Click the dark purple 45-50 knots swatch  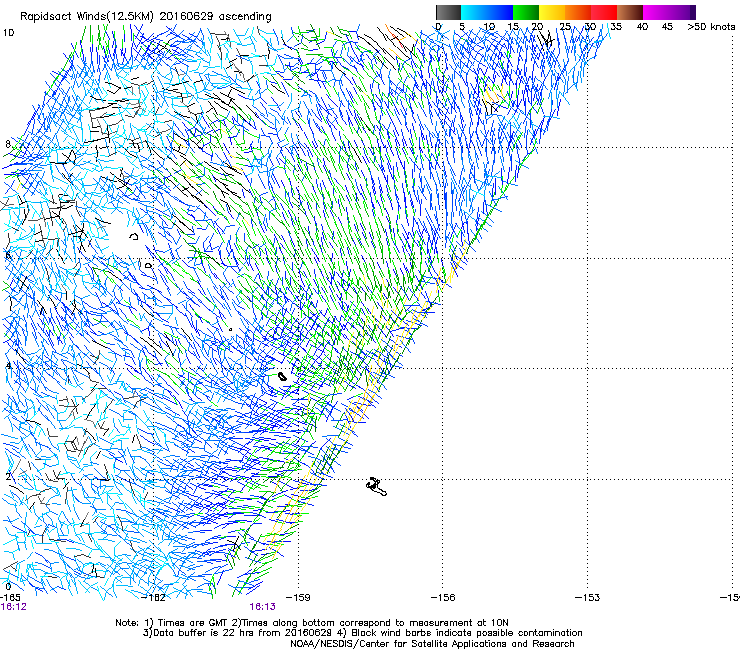[682, 12]
